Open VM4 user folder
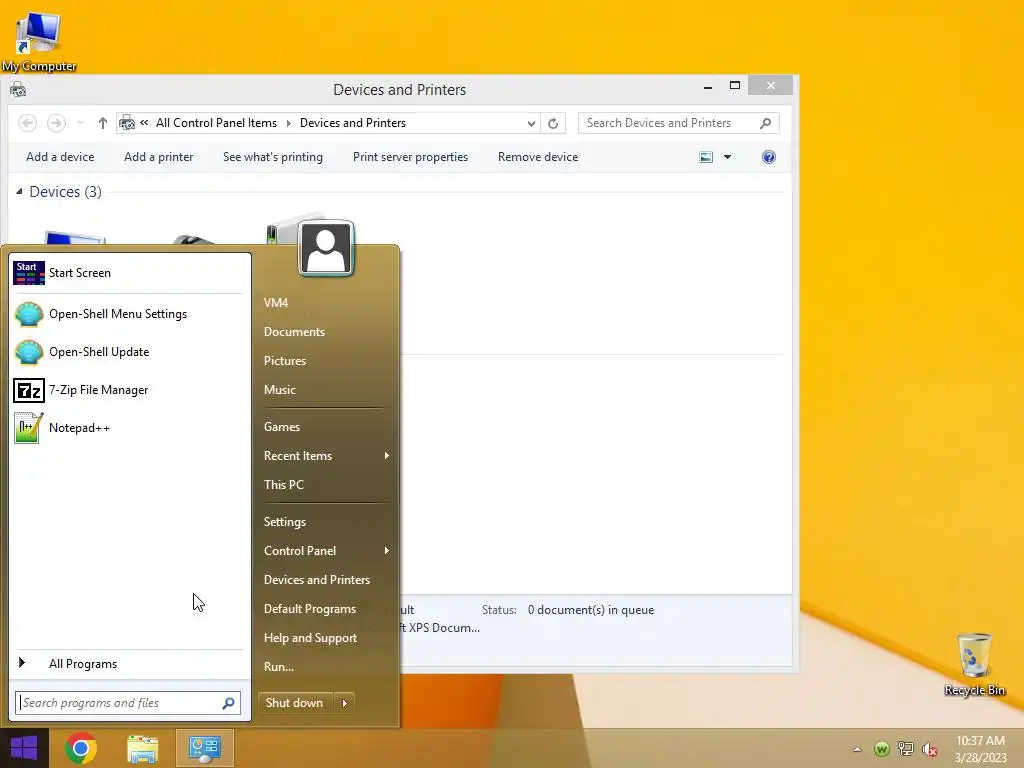1024x768 pixels. [x=276, y=302]
